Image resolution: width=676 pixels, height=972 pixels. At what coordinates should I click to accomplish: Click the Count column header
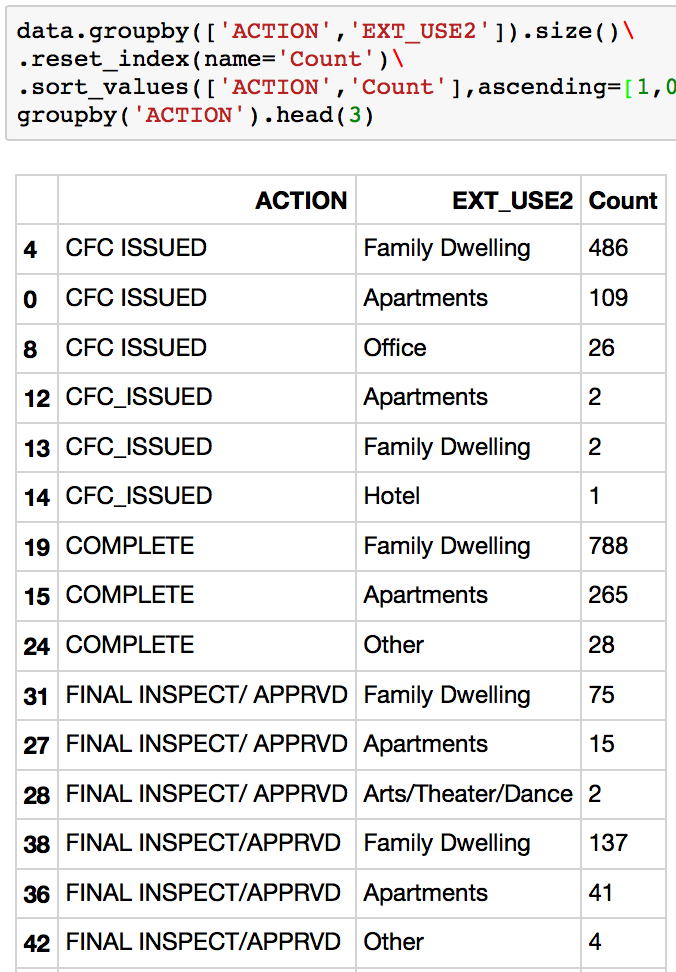(x=623, y=201)
